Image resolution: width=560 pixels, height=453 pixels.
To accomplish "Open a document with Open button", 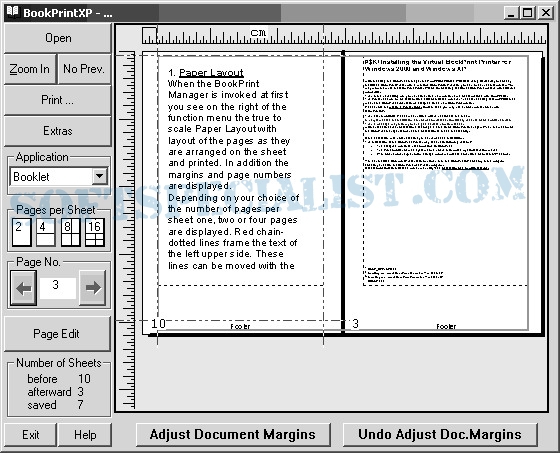I will (x=58, y=38).
